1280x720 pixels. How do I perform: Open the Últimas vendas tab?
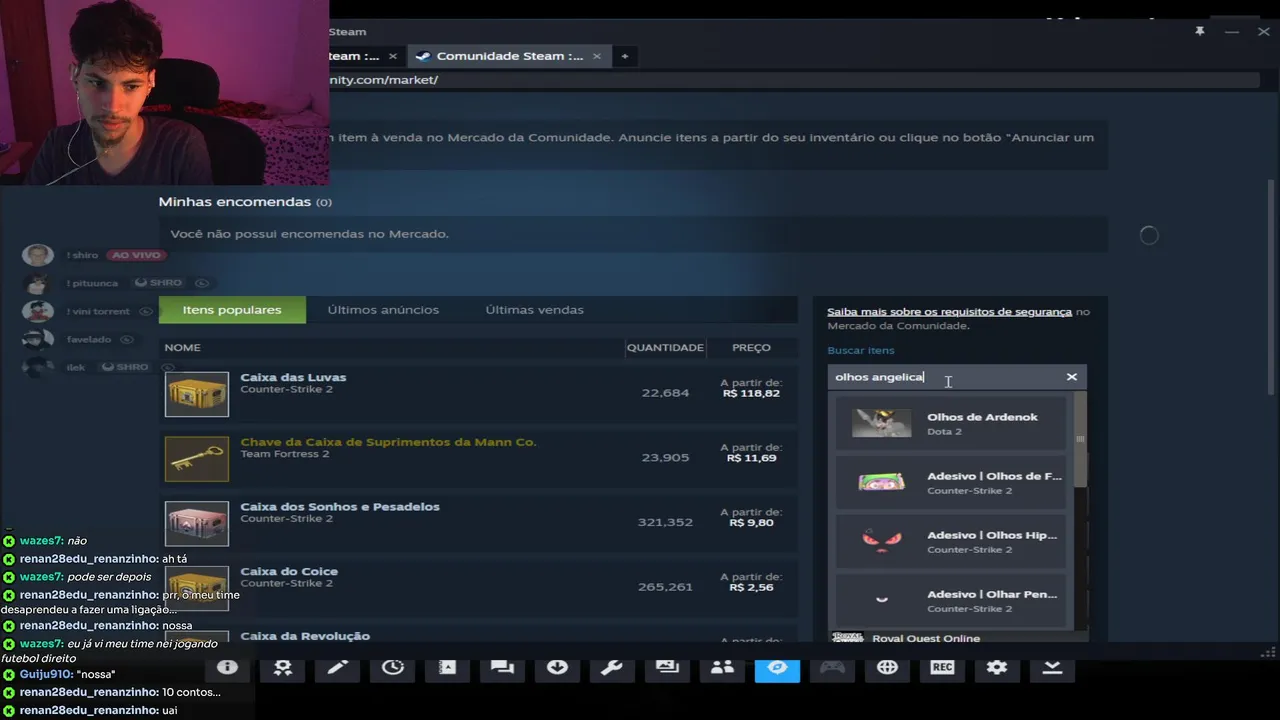coord(534,310)
